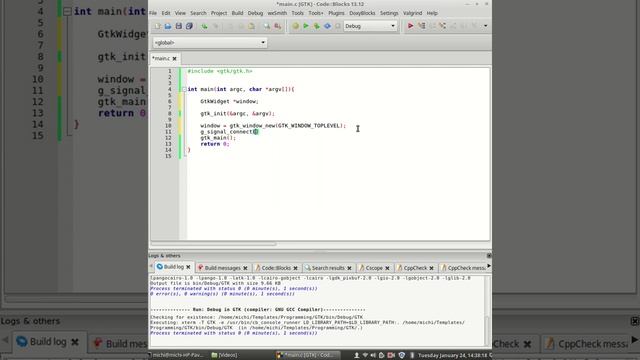Open the Debug menu
Viewport: 640px width, 360px height.
click(256, 13)
